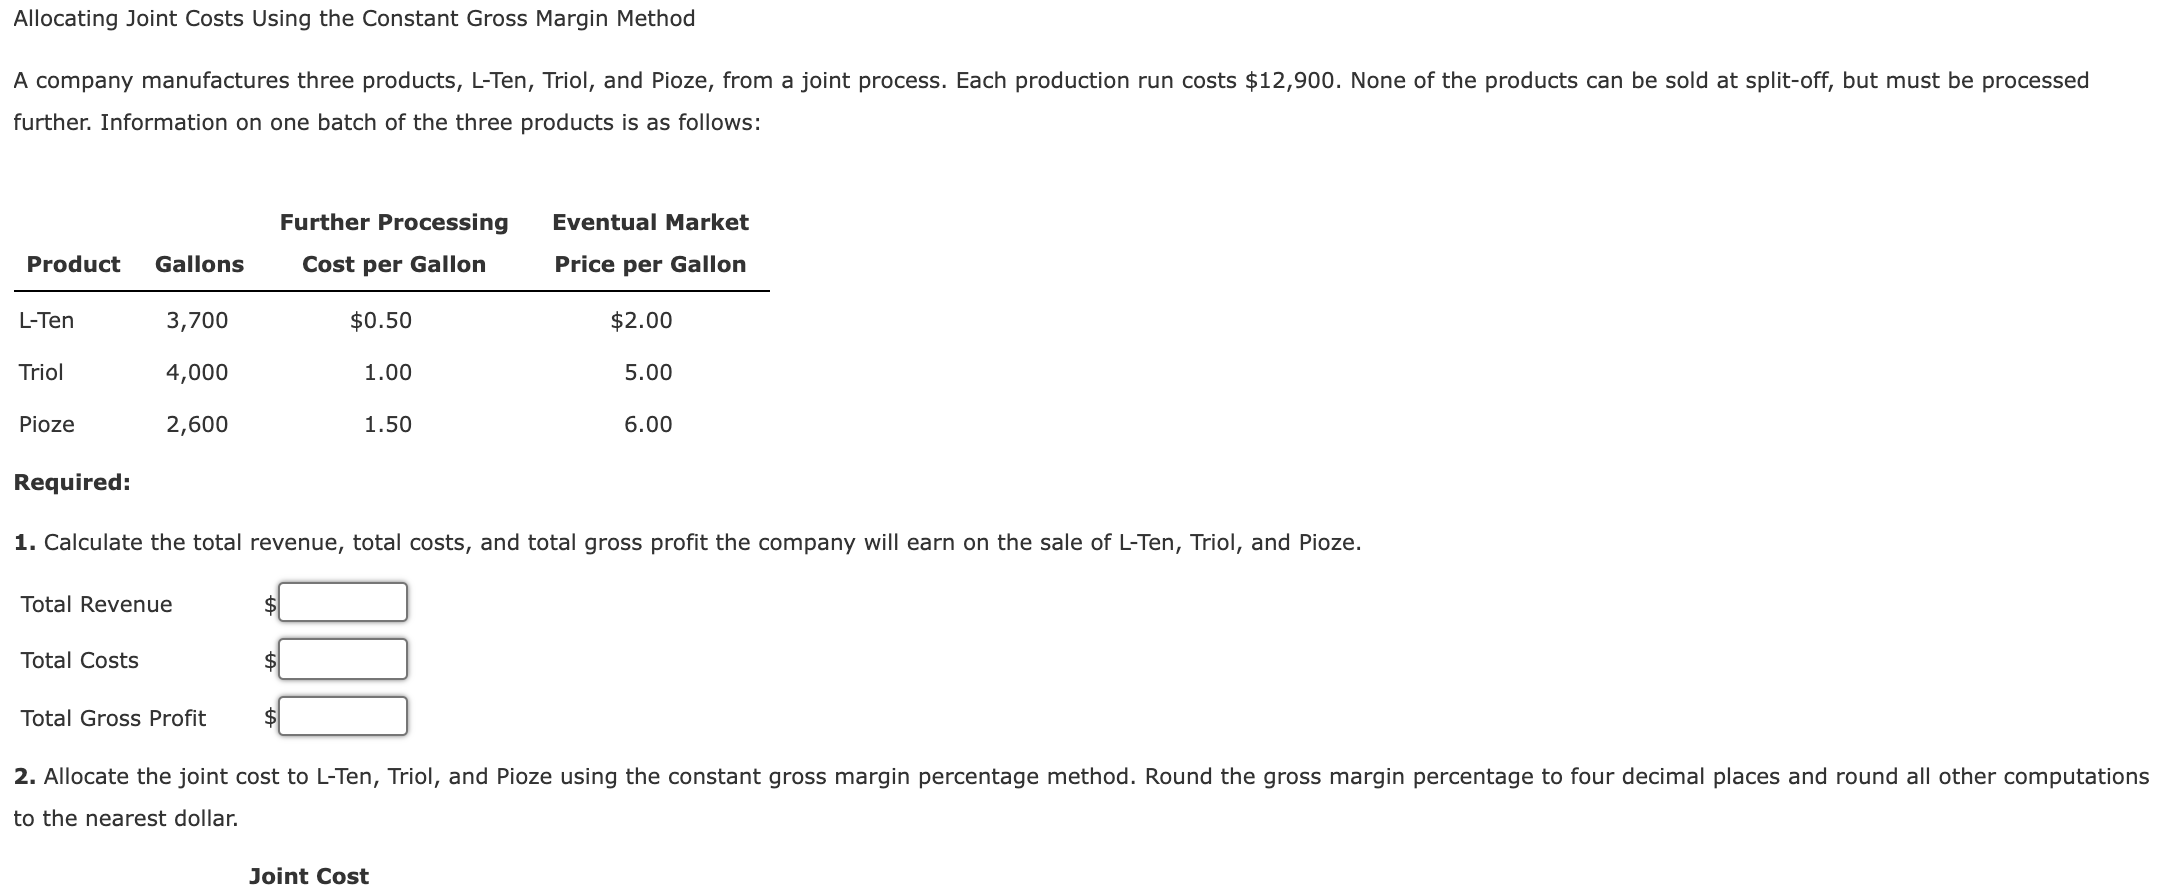Click the Requirement 1 instruction text
The width and height of the screenshot is (2168, 886).
(687, 542)
